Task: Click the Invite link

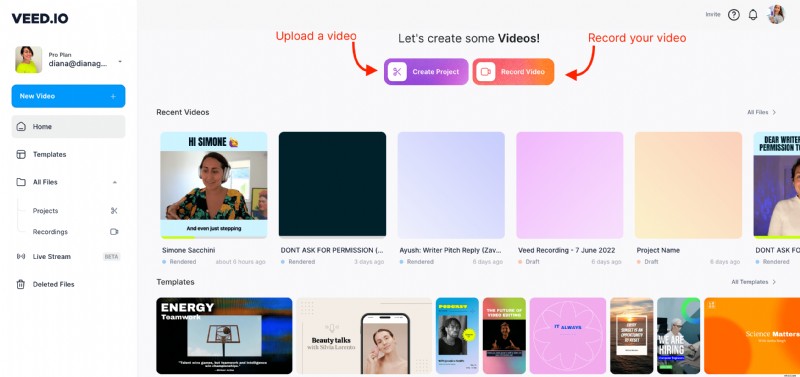Action: pos(713,14)
